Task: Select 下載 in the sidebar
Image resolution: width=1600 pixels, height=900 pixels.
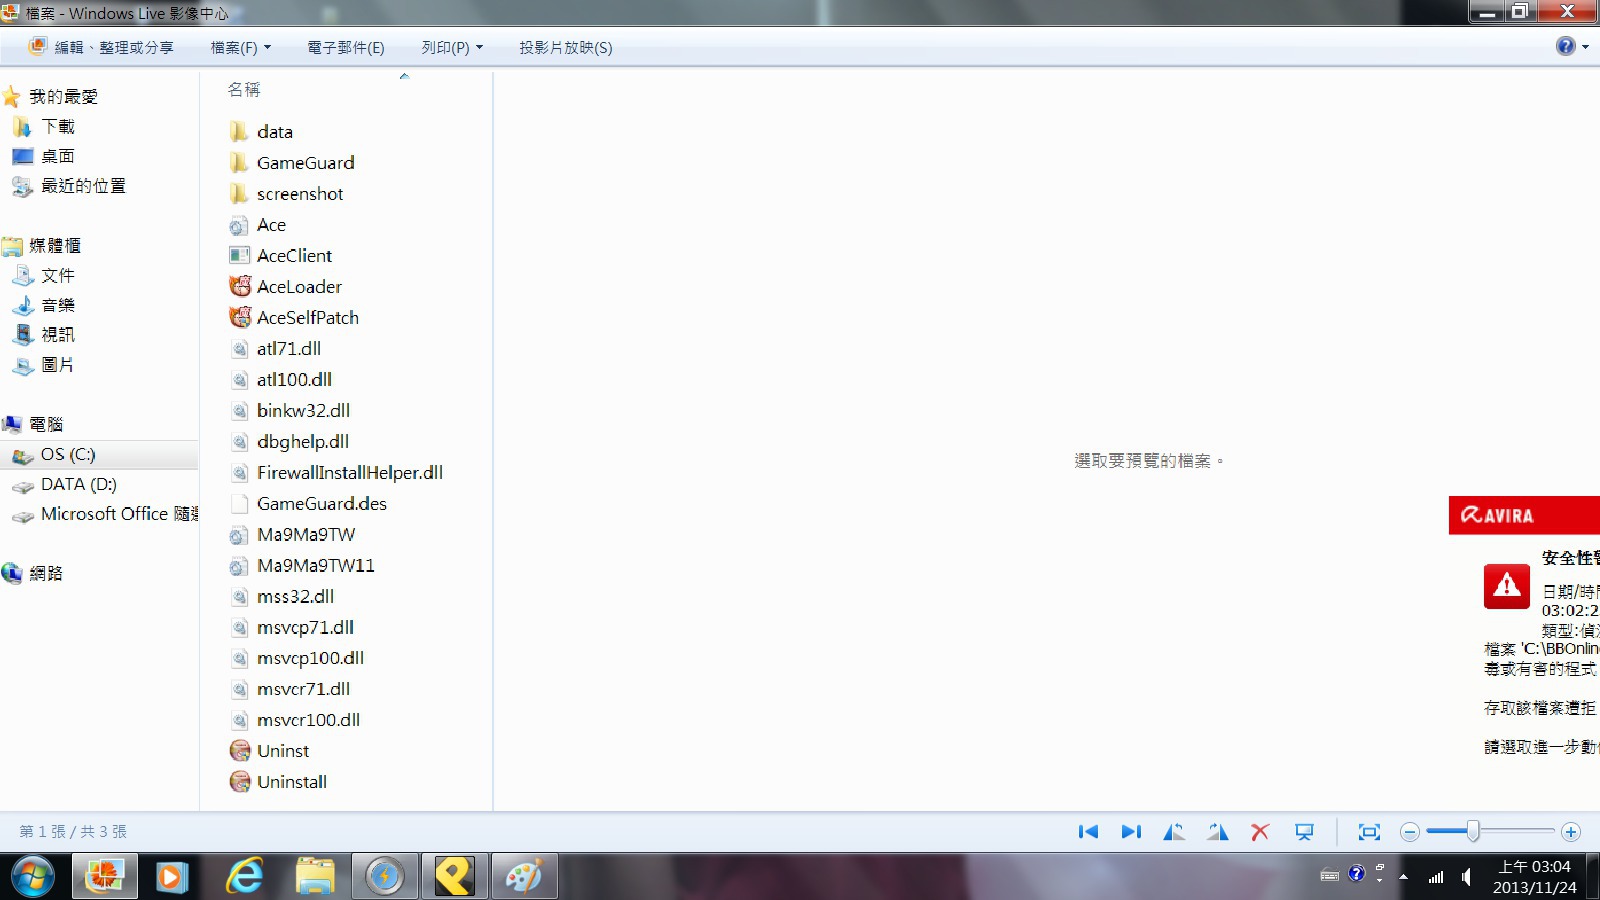Action: pyautogui.click(x=58, y=127)
